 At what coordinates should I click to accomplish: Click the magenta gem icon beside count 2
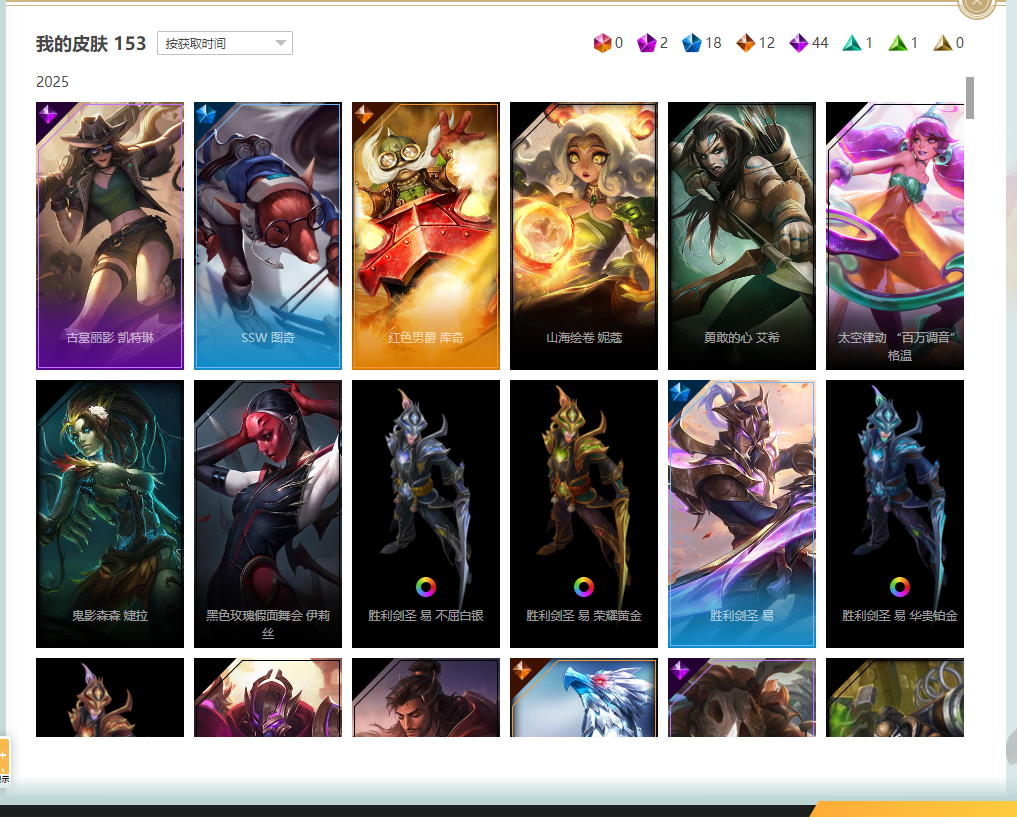647,43
